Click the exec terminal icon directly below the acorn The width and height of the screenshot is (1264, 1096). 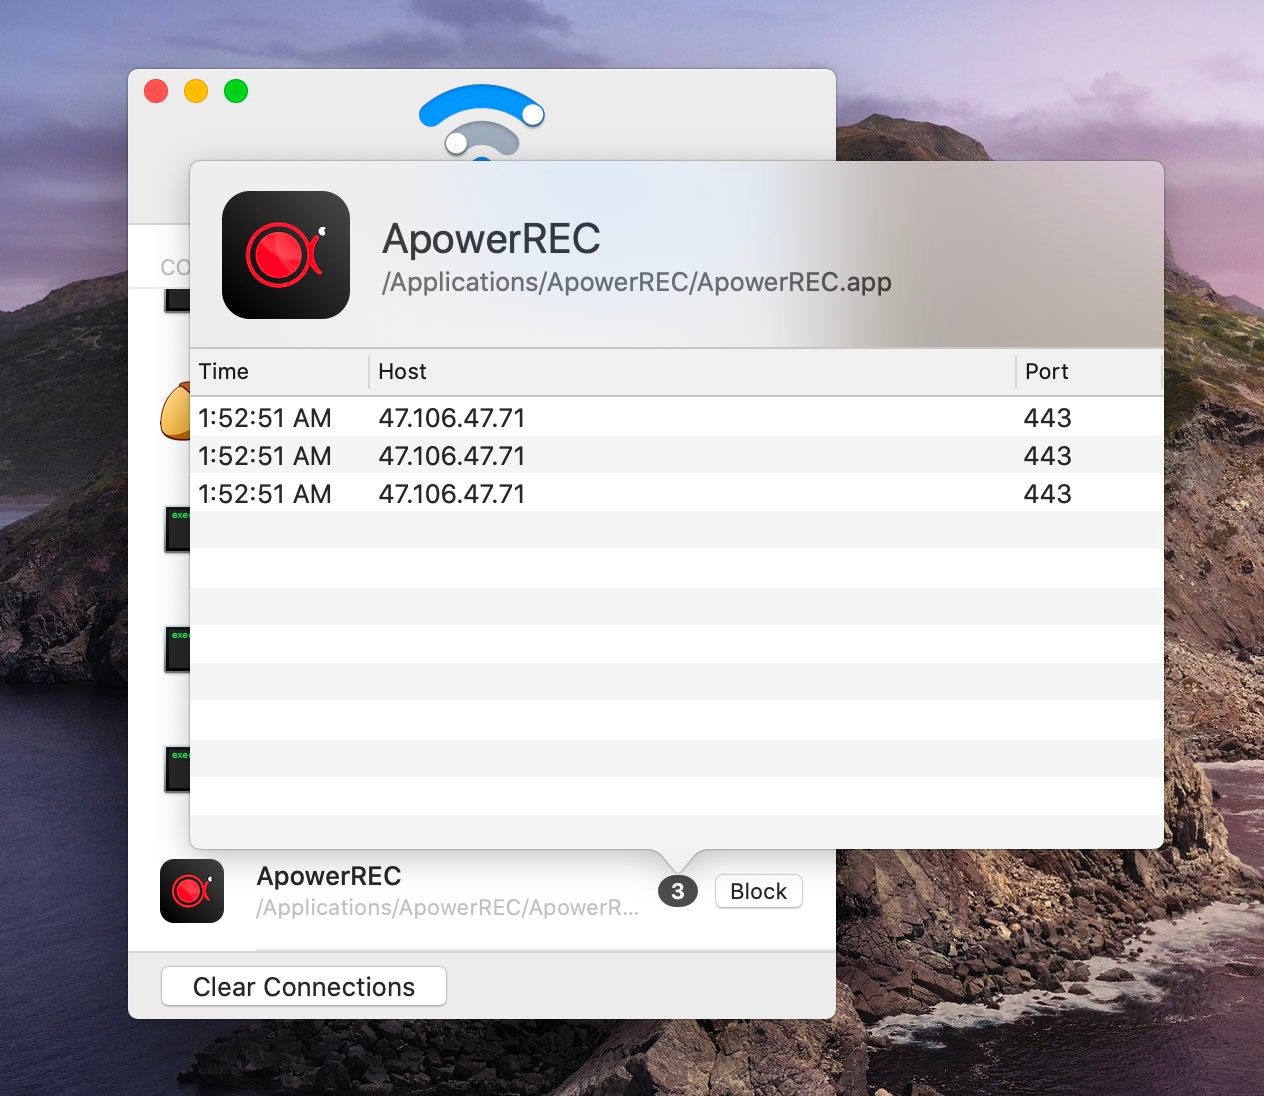tap(177, 529)
